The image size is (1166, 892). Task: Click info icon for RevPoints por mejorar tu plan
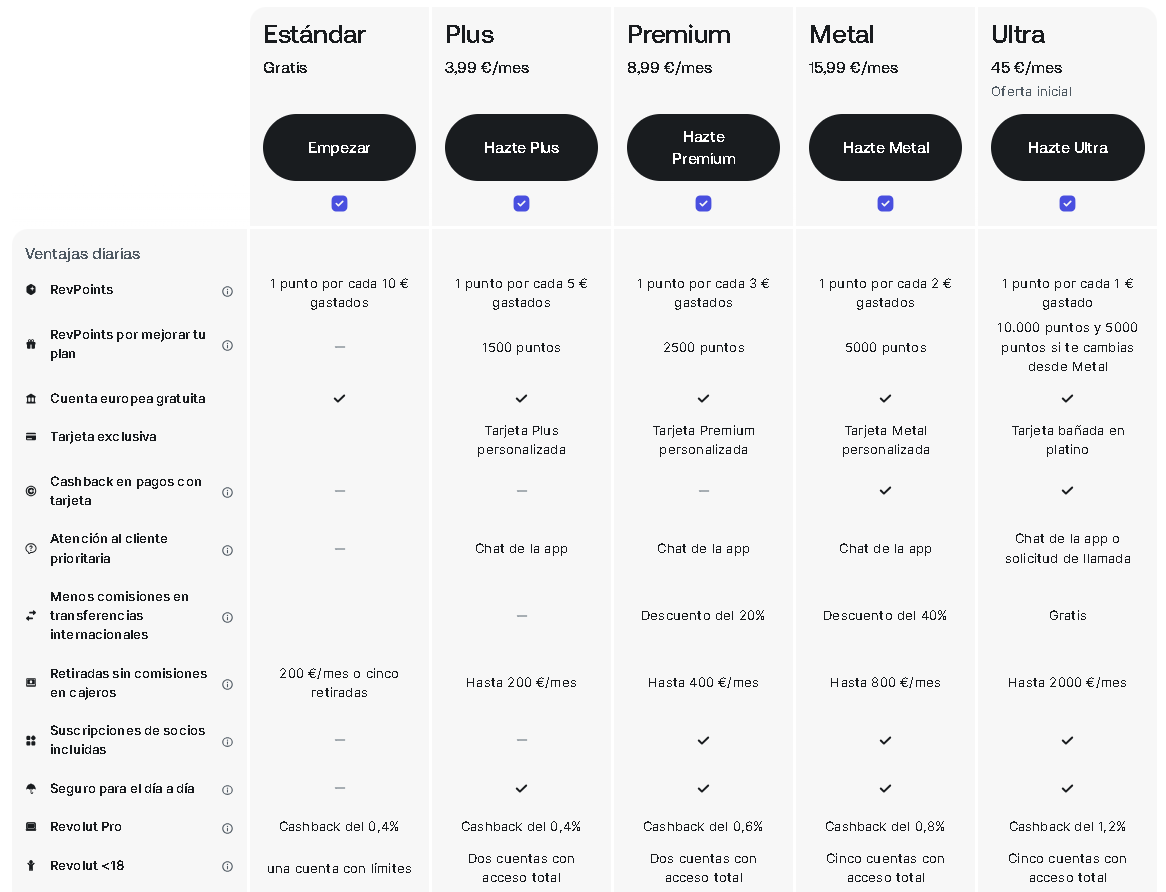pos(227,345)
